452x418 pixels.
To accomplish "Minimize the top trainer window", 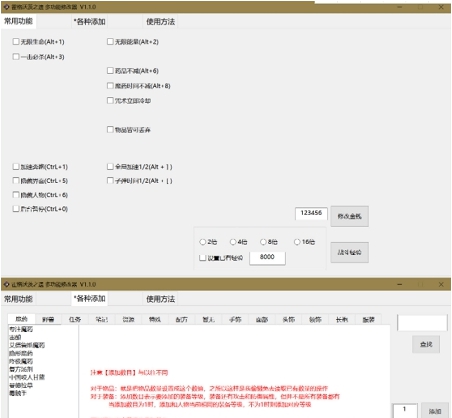I will tap(400, 7).
